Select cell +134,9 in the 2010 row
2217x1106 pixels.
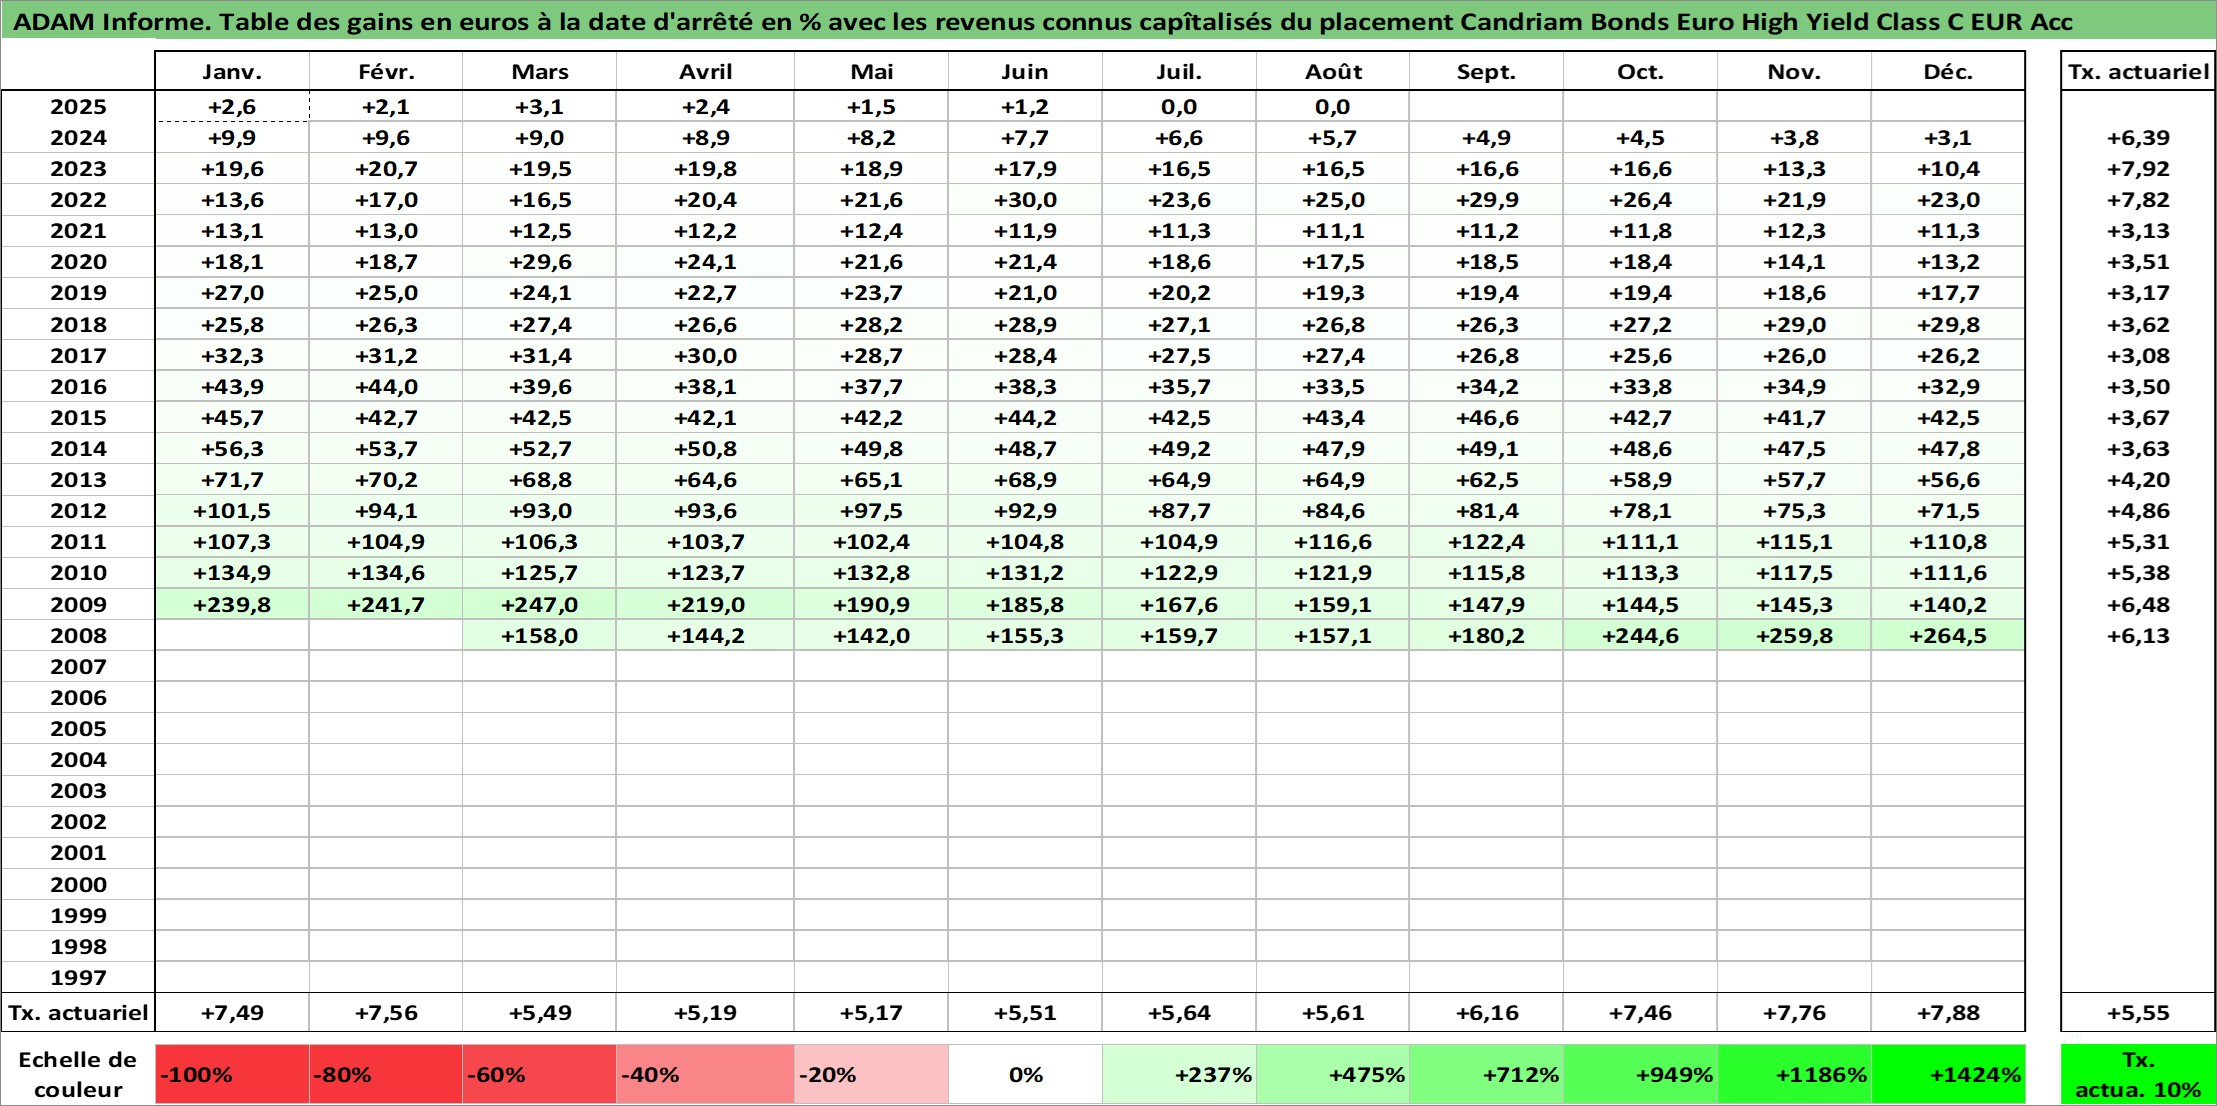pyautogui.click(x=232, y=573)
